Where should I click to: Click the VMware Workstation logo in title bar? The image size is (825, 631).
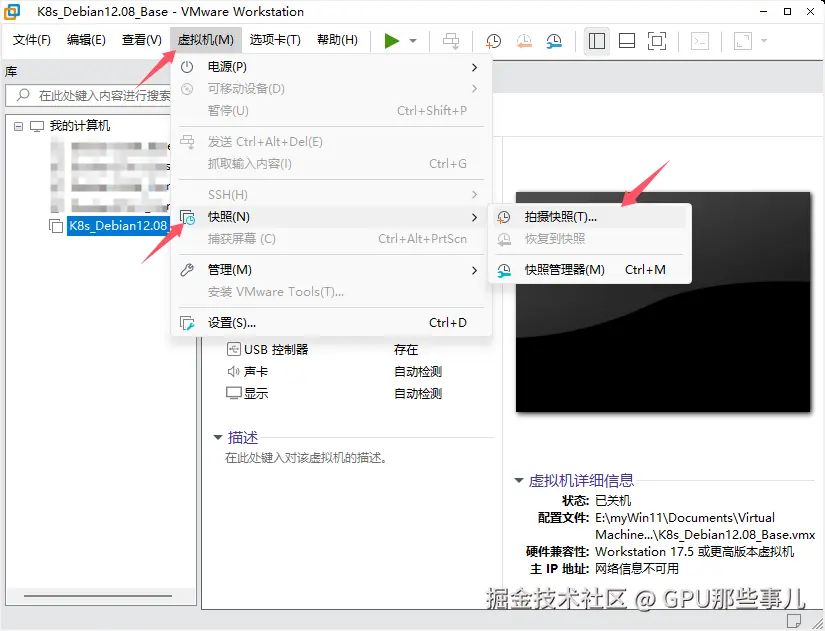pos(11,12)
